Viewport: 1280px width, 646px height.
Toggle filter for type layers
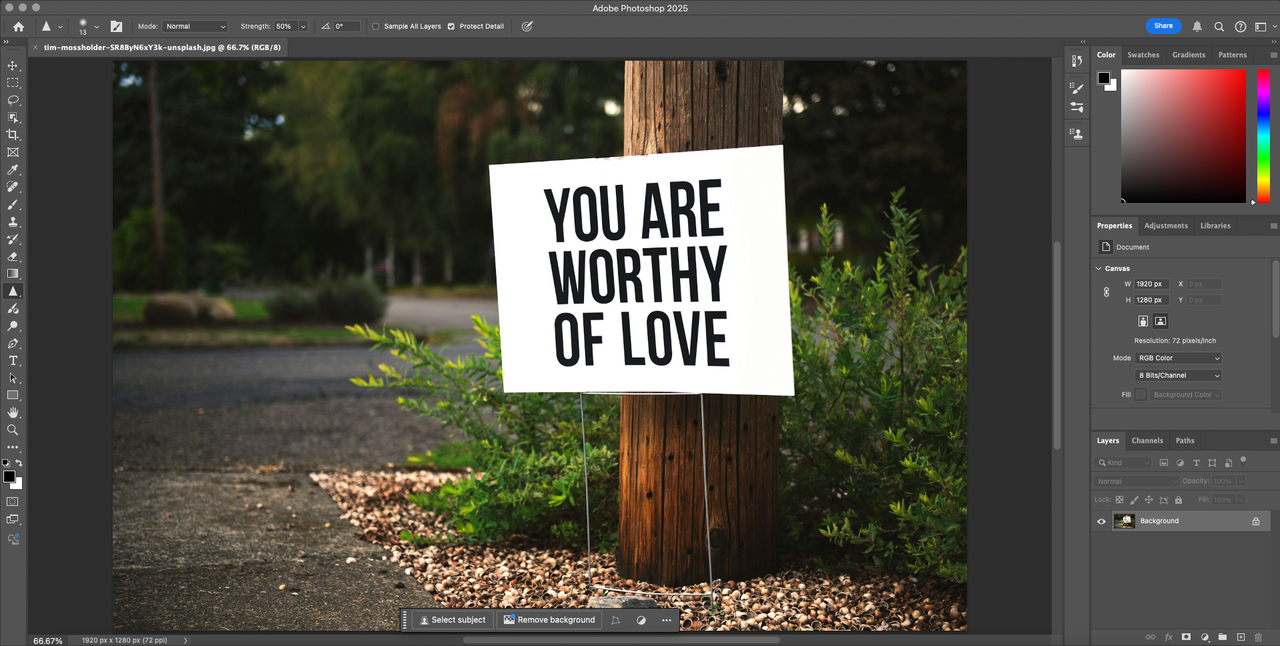1196,463
